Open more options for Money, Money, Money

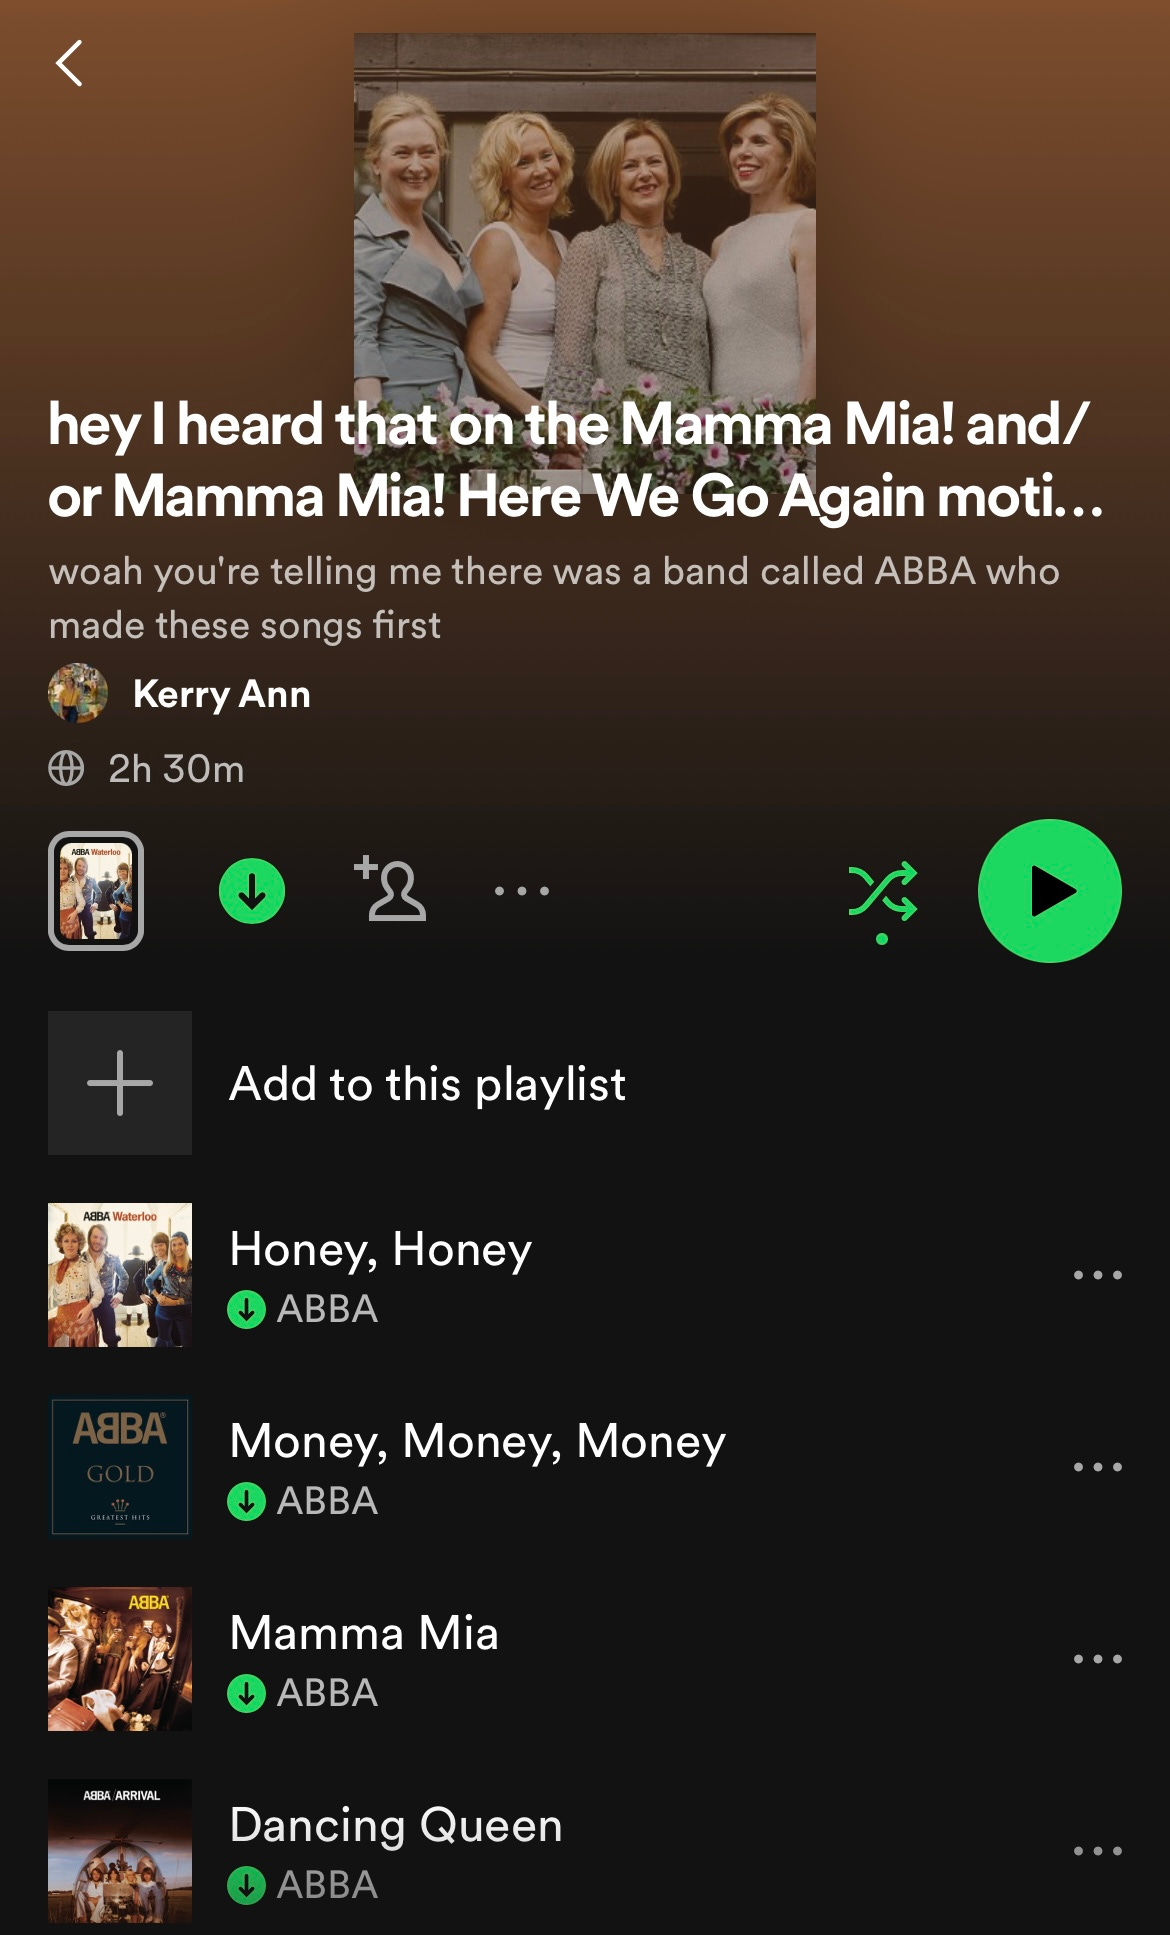(1097, 1467)
